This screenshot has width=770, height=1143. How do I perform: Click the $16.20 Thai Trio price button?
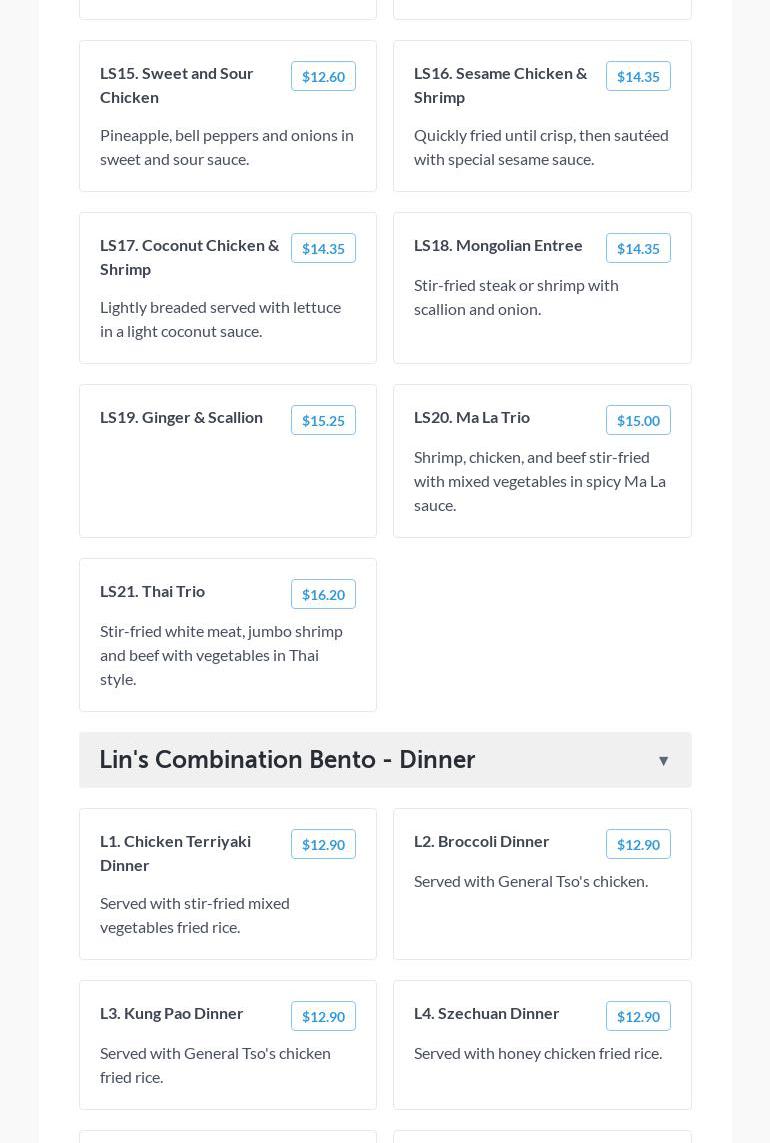(x=323, y=595)
